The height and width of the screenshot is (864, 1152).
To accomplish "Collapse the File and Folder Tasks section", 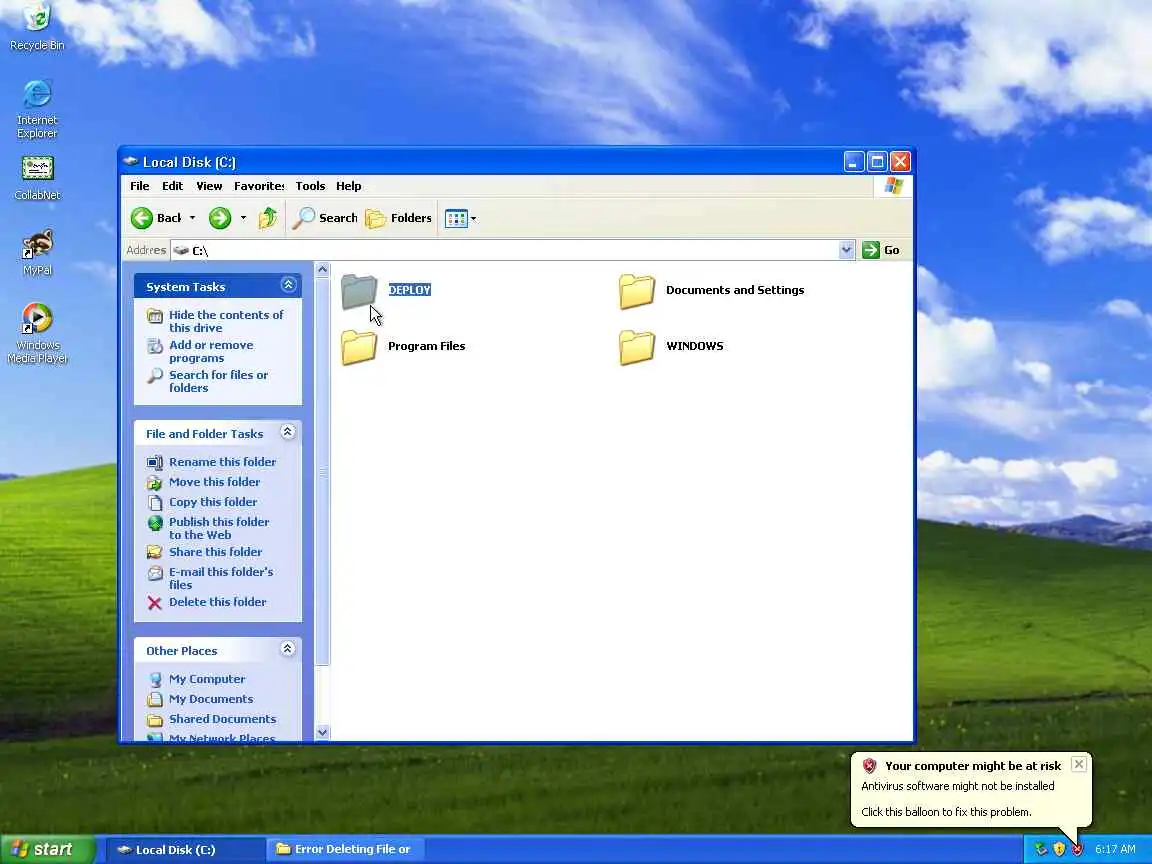I will [288, 432].
